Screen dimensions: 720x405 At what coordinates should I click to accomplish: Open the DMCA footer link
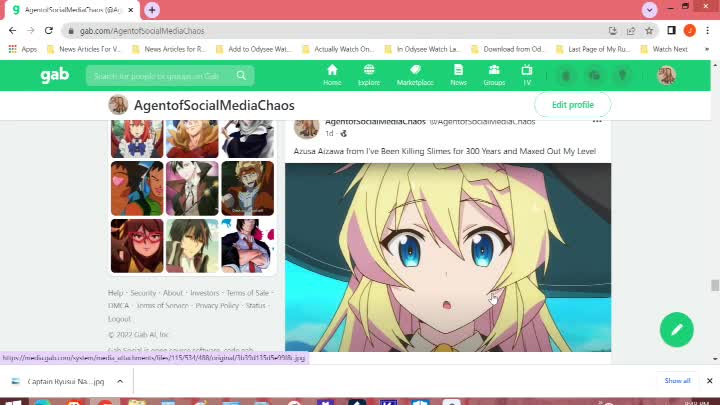tap(118, 306)
